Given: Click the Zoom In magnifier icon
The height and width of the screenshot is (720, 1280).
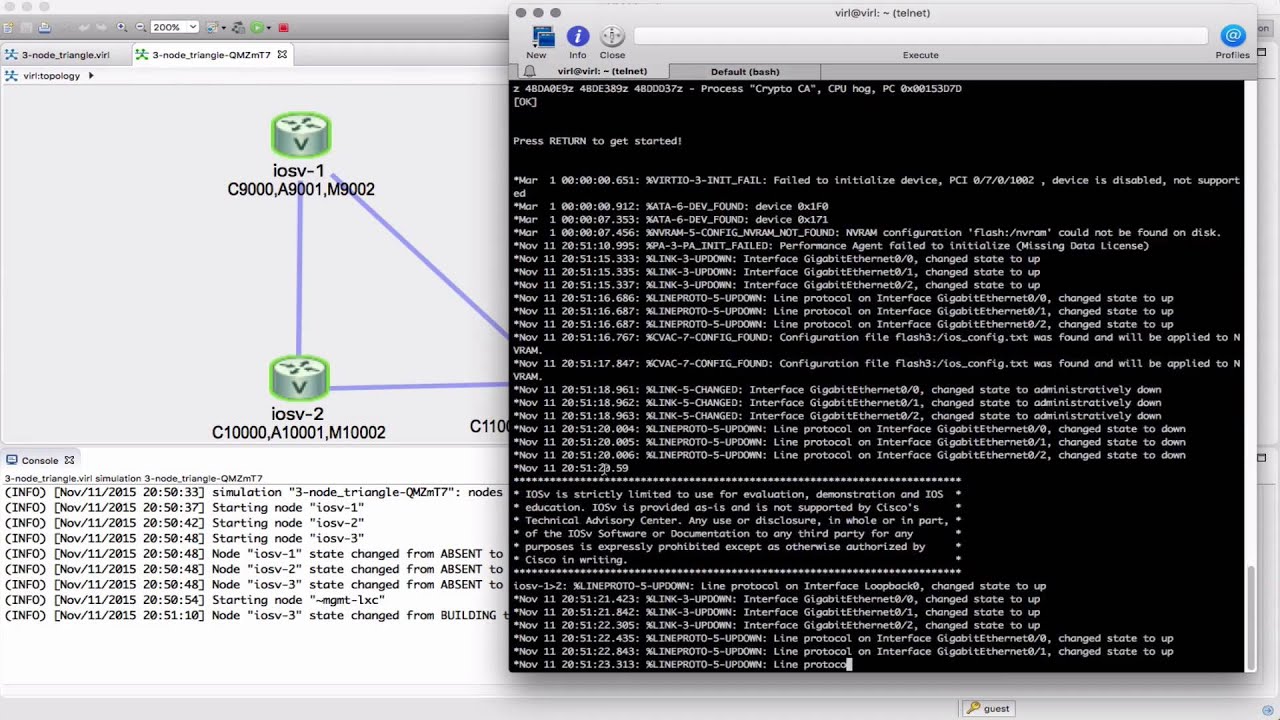Looking at the screenshot, I should click(x=122, y=27).
